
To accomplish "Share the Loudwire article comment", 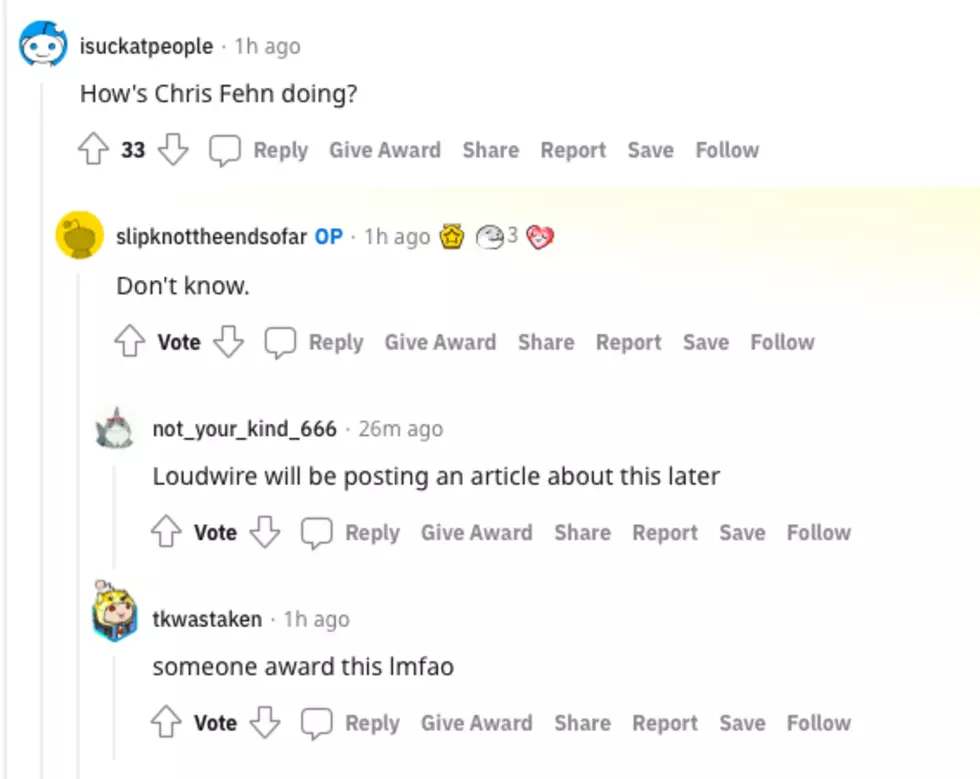I will tap(582, 533).
